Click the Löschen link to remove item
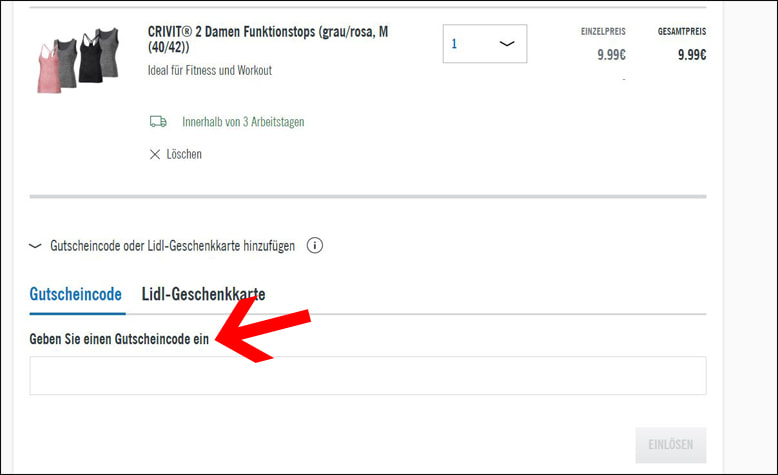This screenshot has width=778, height=475. tap(184, 154)
